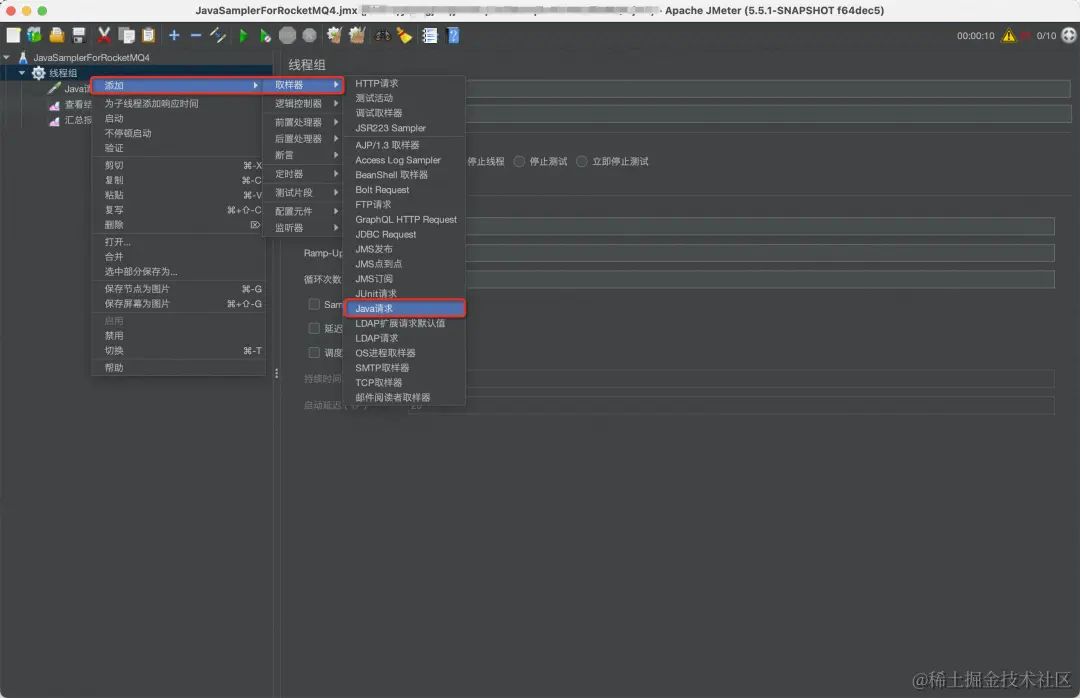
Task: Click the gray Stop test icon
Action: pos(287,35)
